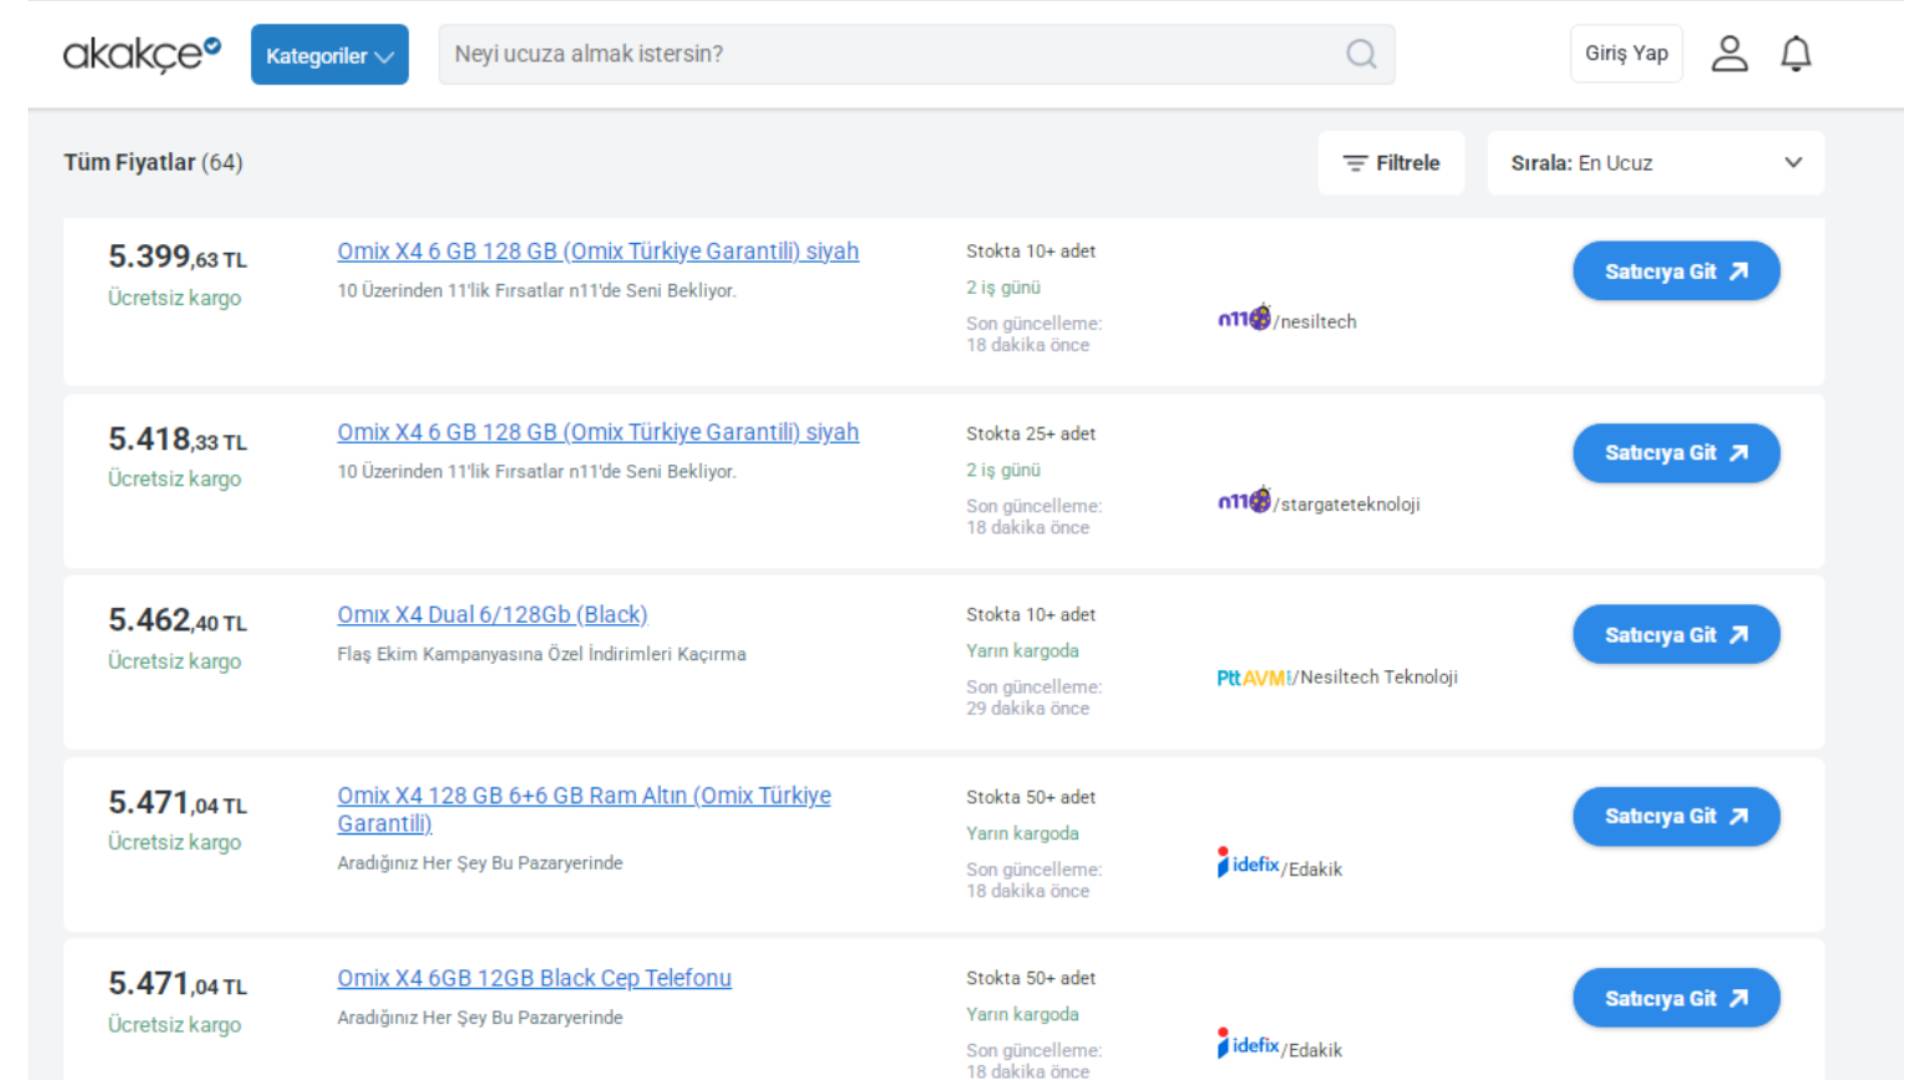Open Omix X4 6GB 12GB Black Cep Telefonu link

coord(534,978)
